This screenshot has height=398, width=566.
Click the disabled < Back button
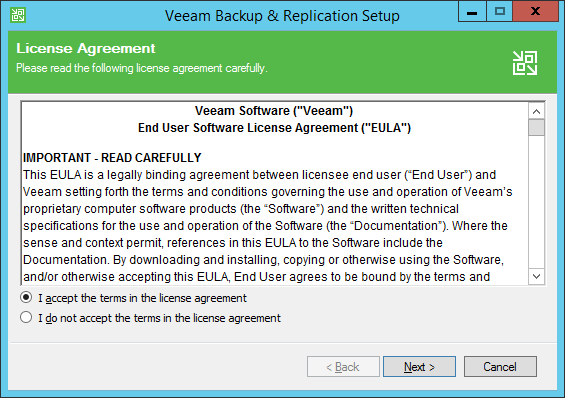pos(343,367)
